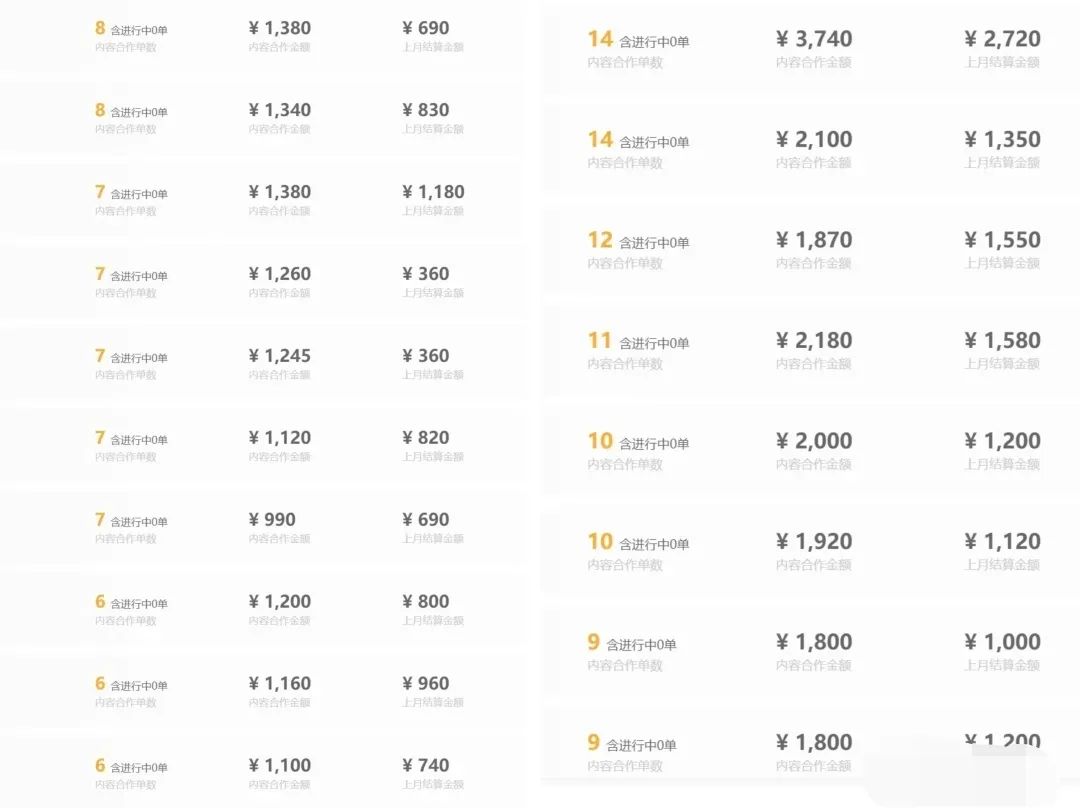Click the ¥ 2,000 cooperation amount
Viewport: 1080px width, 808px height.
pyautogui.click(x=814, y=441)
